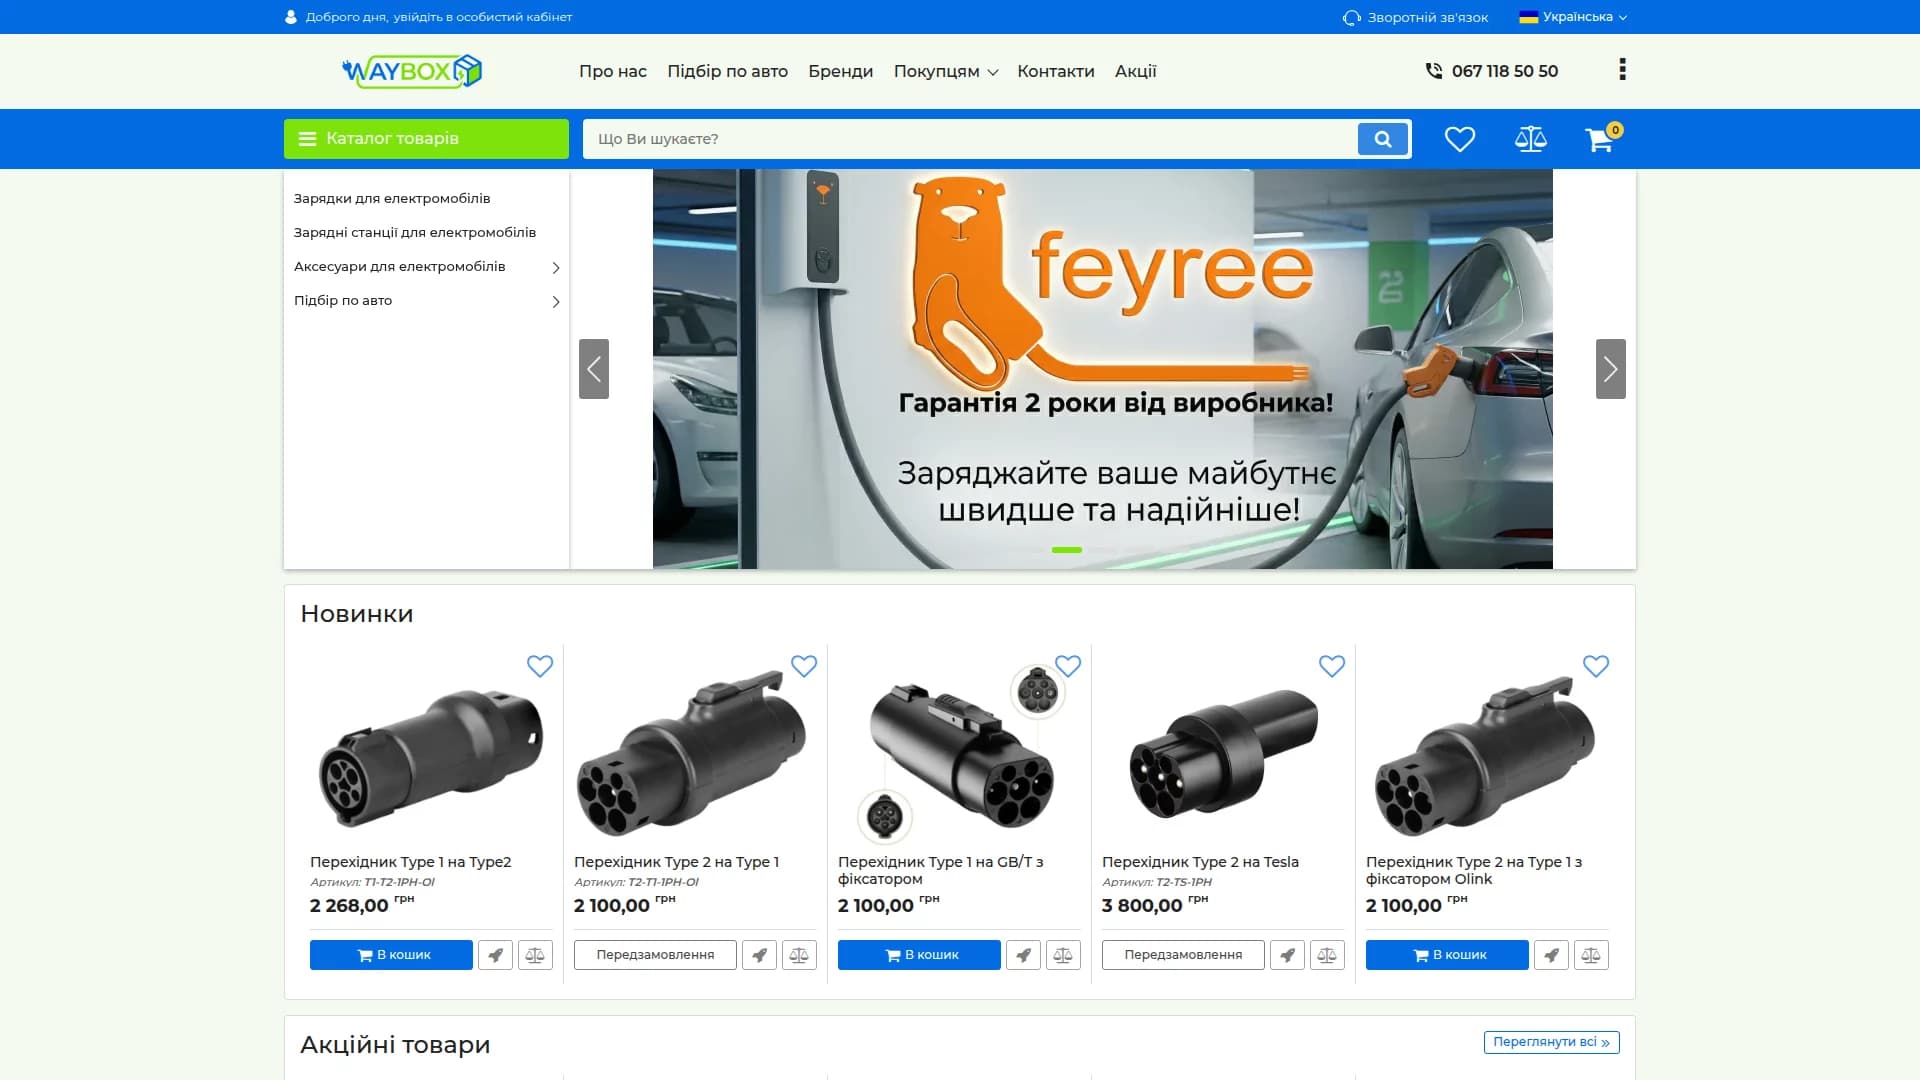The height and width of the screenshot is (1080, 1920).
Task: Click the green slider indicator on banner
Action: [1067, 550]
